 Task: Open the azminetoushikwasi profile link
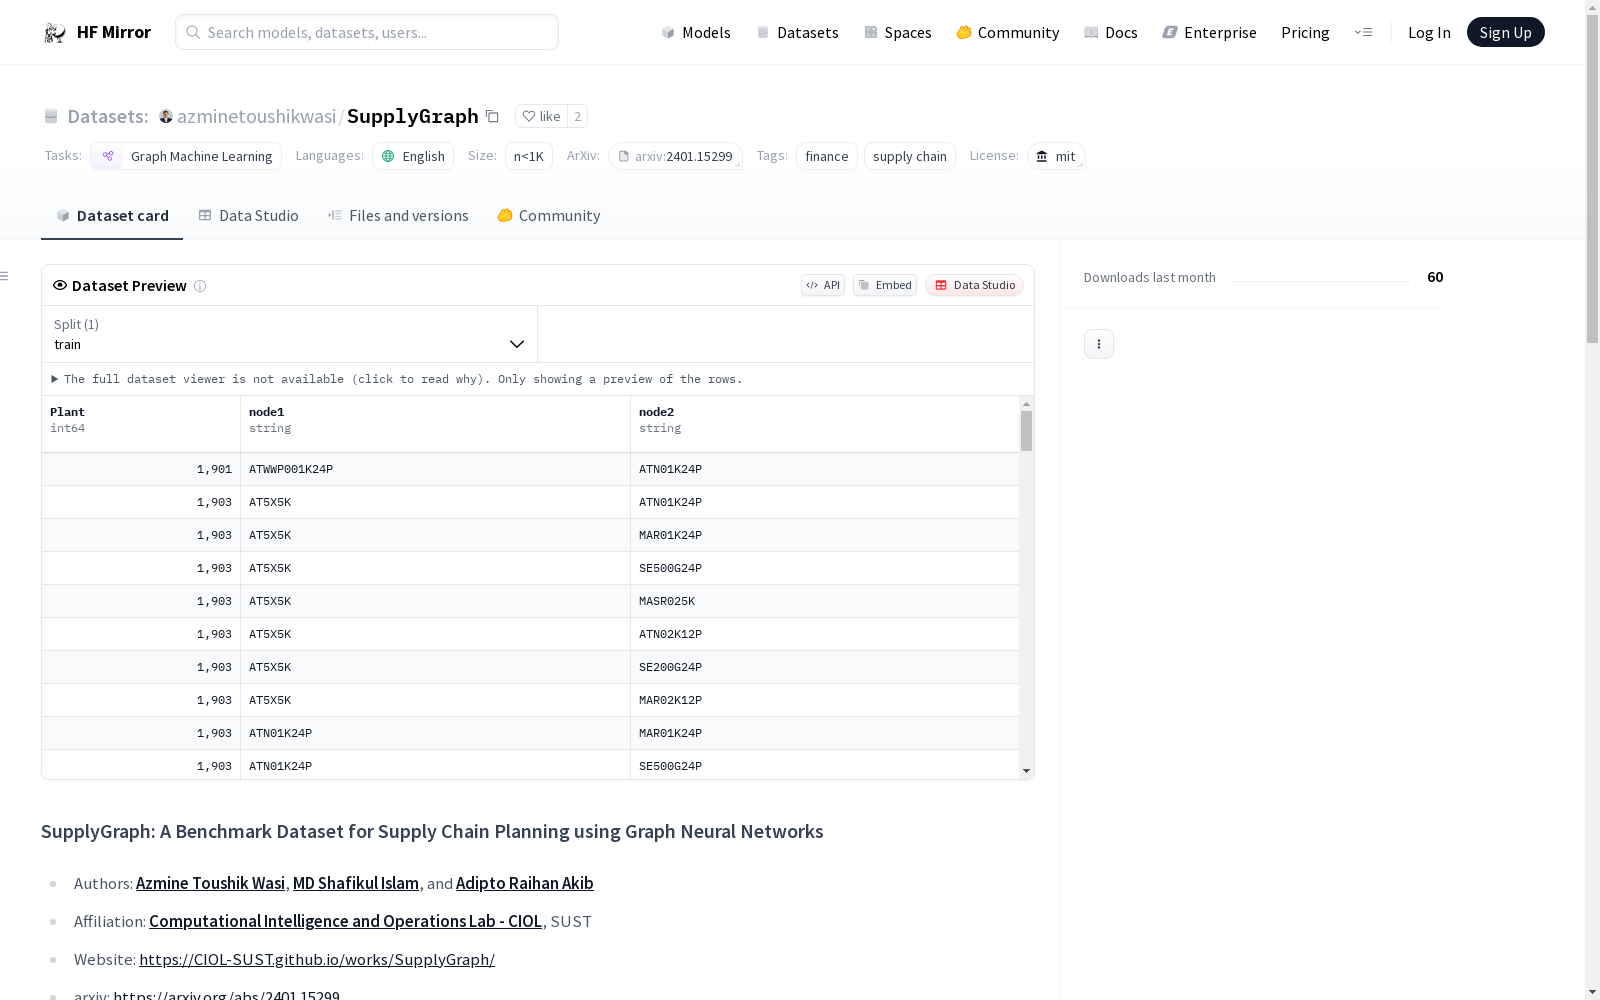click(x=256, y=116)
